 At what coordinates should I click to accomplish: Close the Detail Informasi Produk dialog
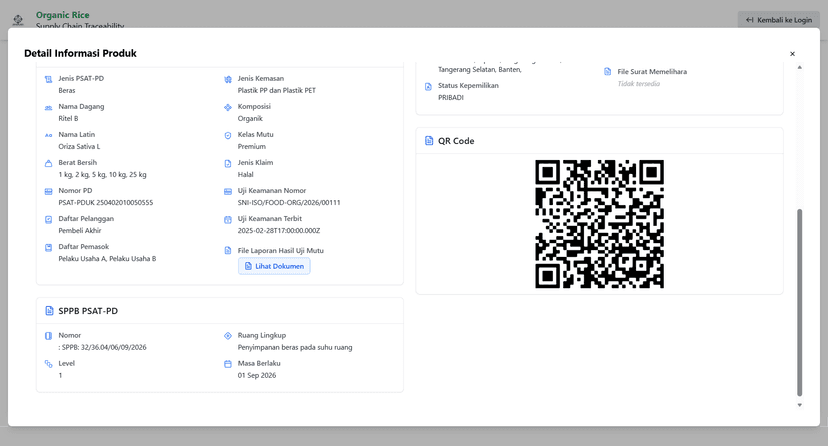pos(792,54)
